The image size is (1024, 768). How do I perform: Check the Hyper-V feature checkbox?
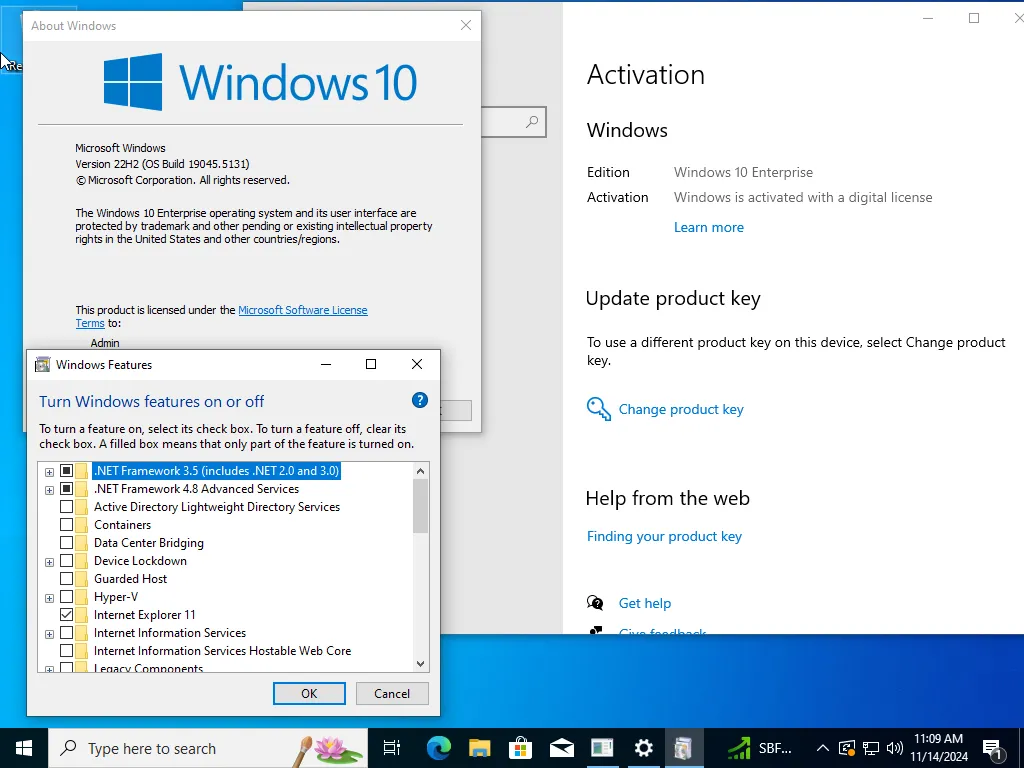click(x=67, y=597)
